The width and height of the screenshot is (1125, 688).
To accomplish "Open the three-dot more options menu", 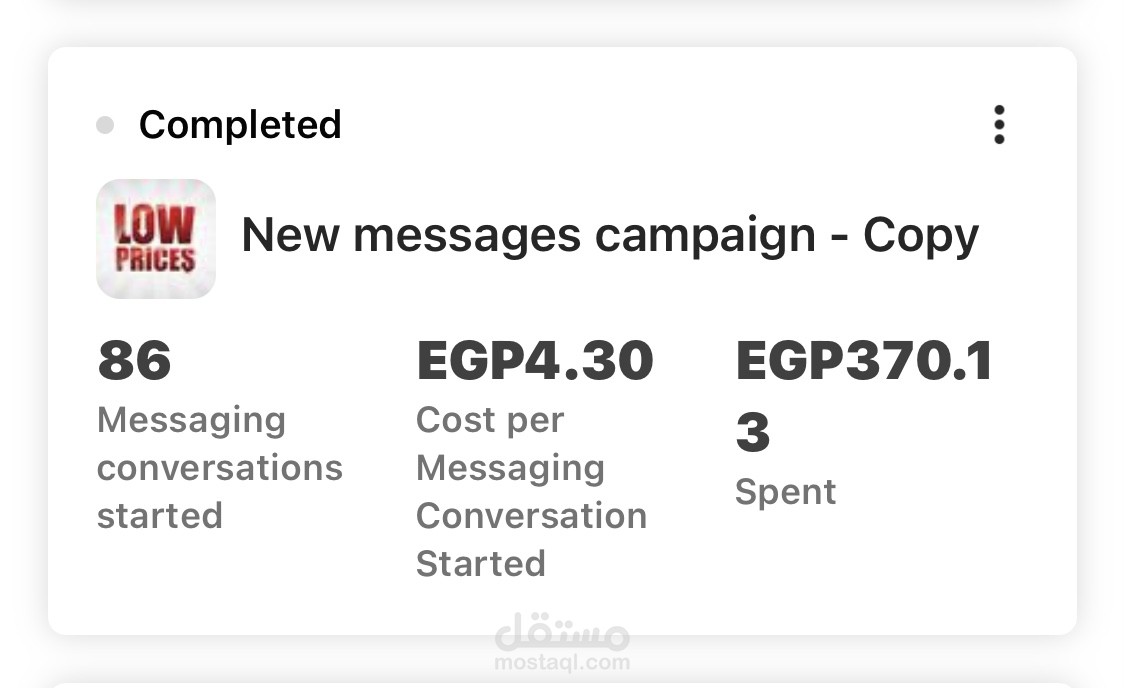I will click(999, 125).
